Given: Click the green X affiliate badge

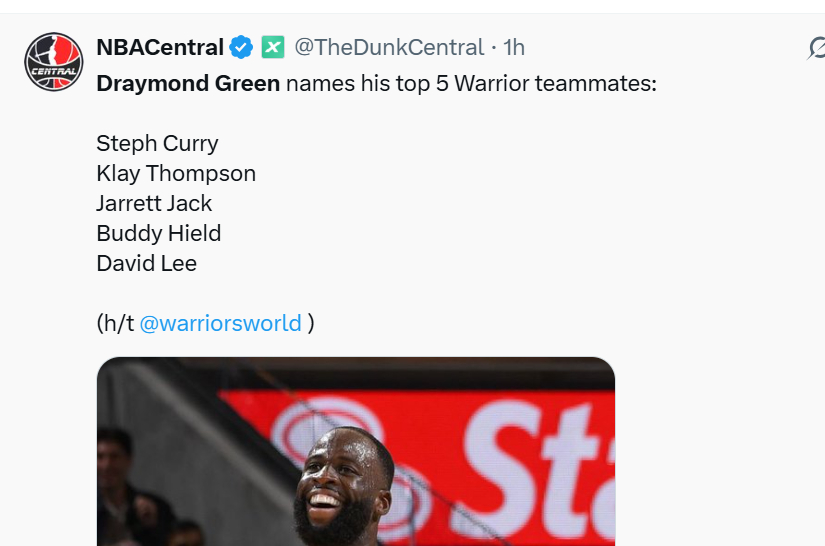Looking at the screenshot, I should pos(273,47).
